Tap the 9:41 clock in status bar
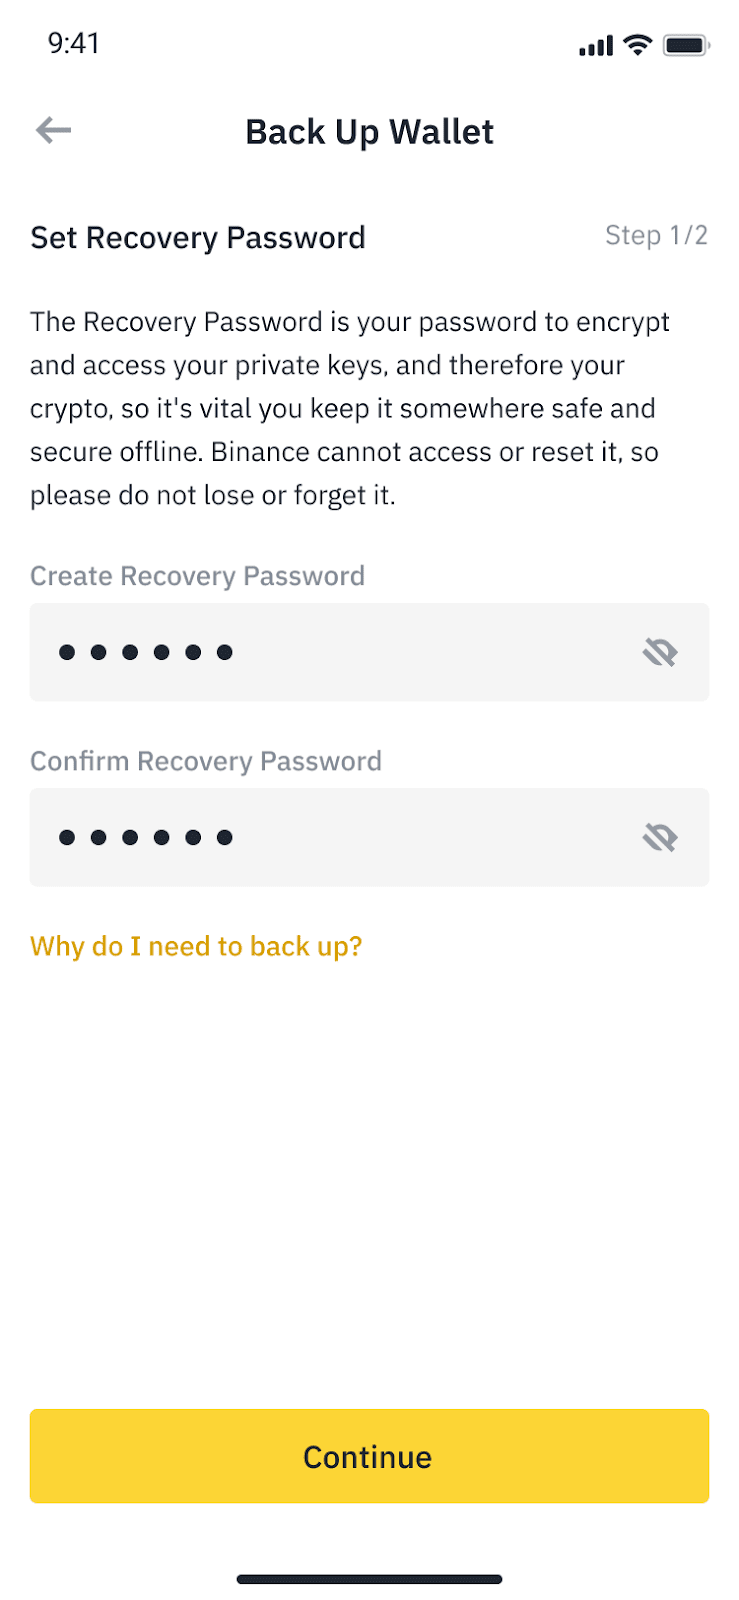 [74, 43]
